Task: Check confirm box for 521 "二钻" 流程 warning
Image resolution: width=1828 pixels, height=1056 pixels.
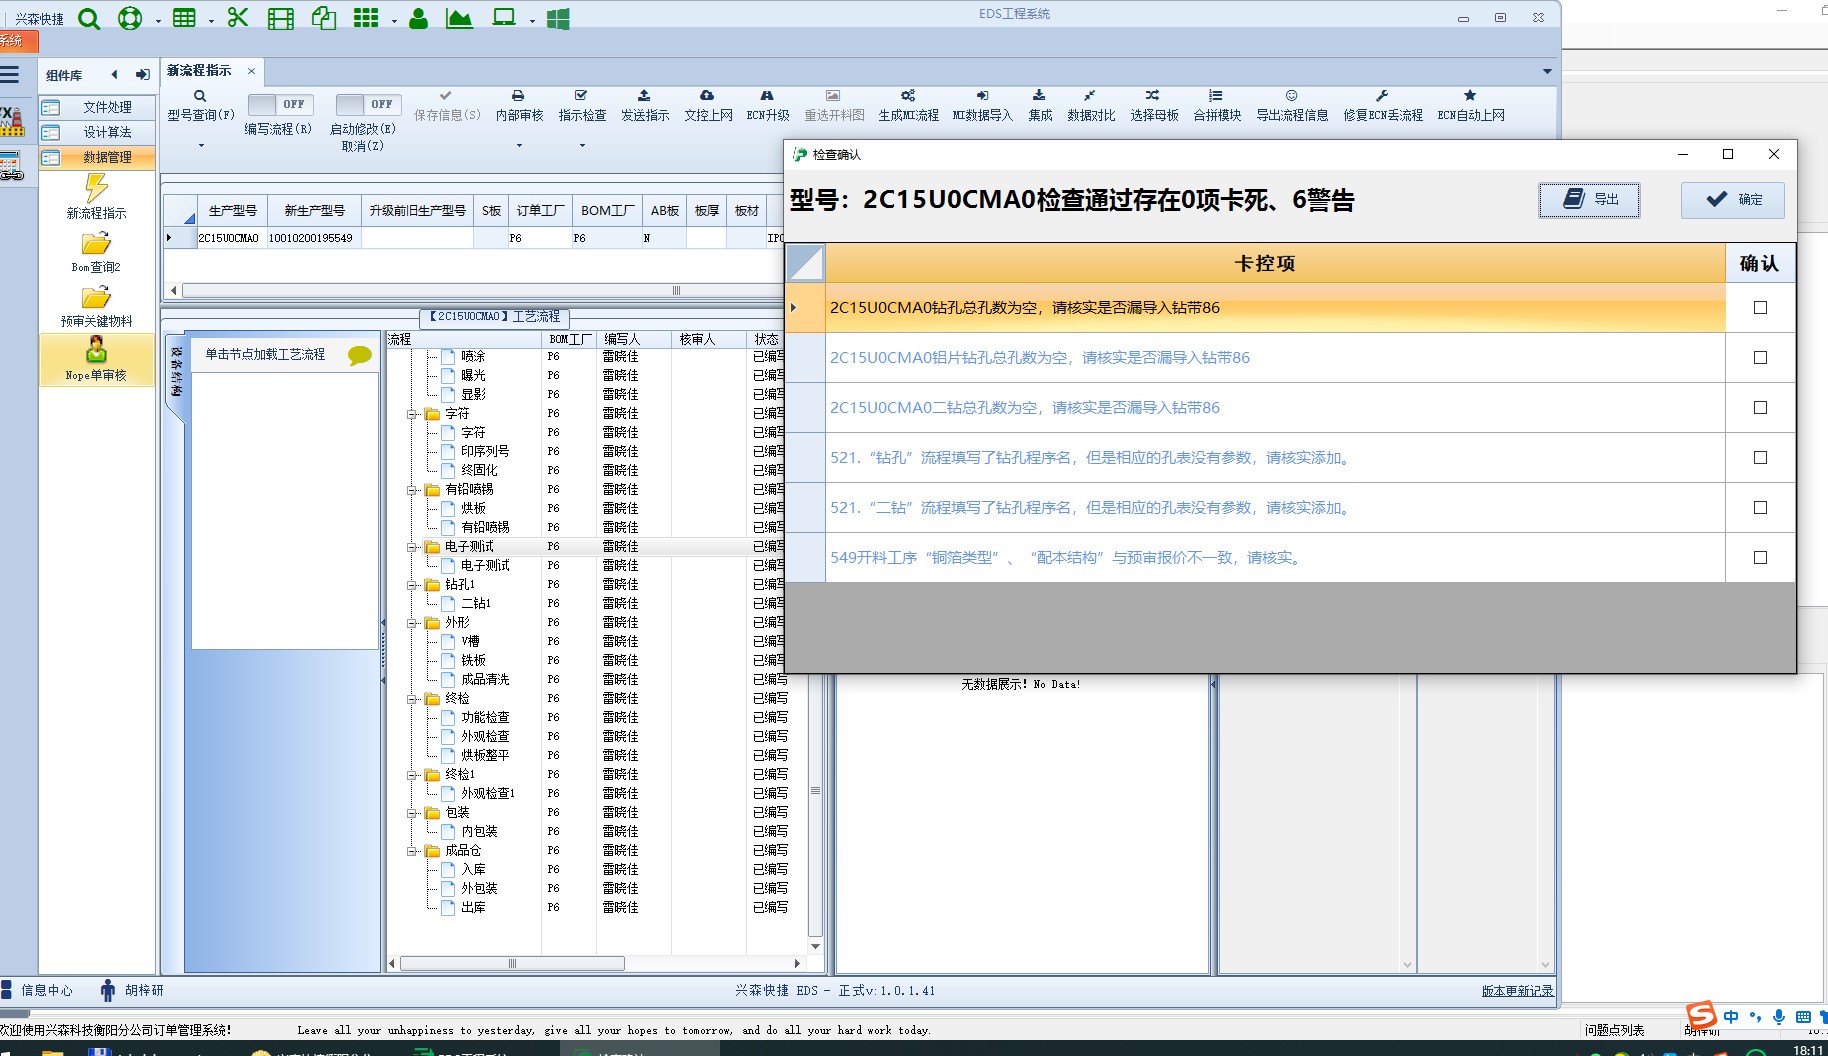Action: click(1760, 508)
